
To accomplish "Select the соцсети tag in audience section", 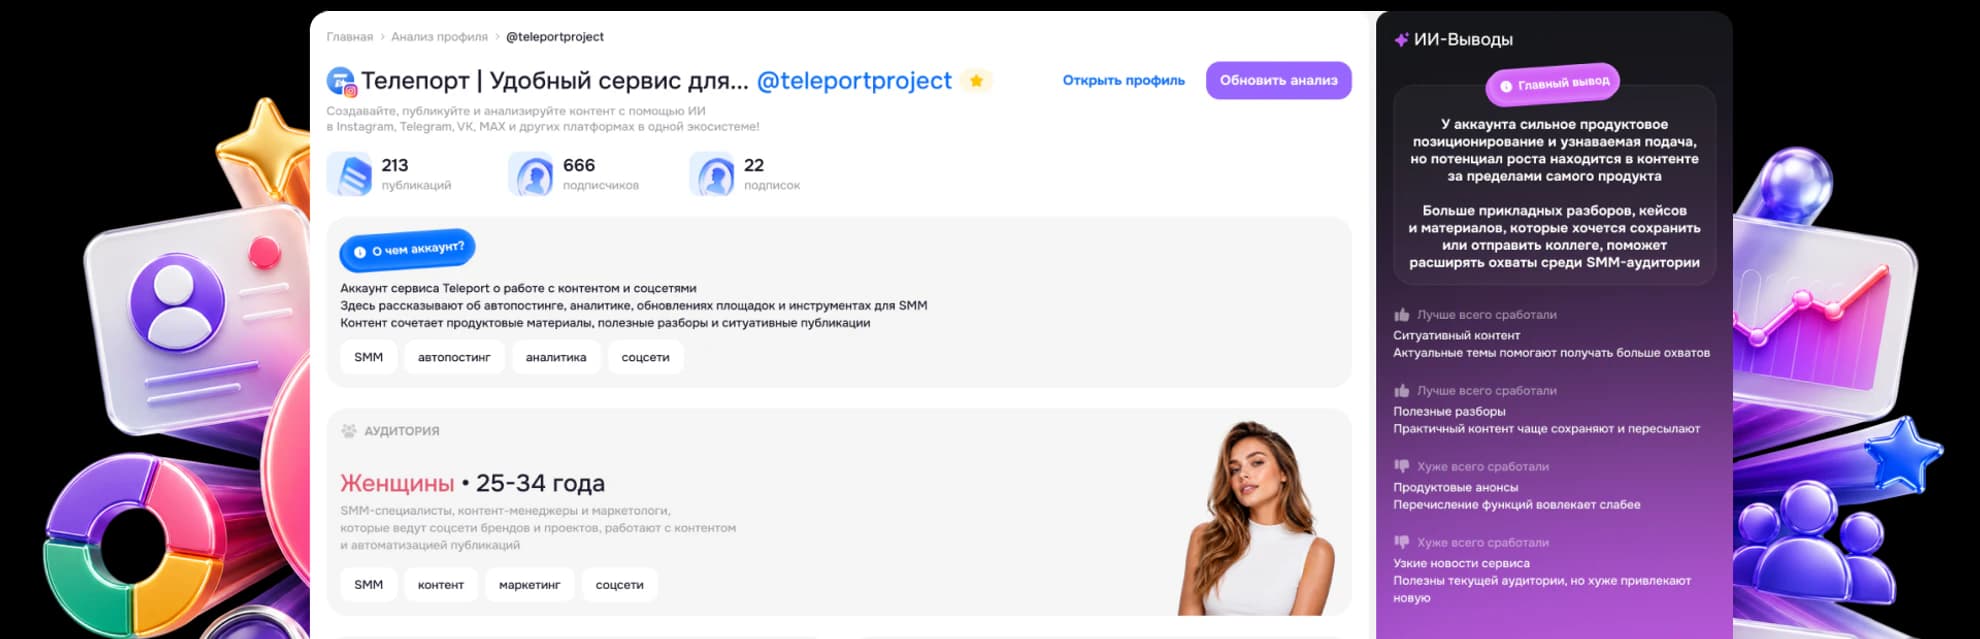I will [619, 585].
